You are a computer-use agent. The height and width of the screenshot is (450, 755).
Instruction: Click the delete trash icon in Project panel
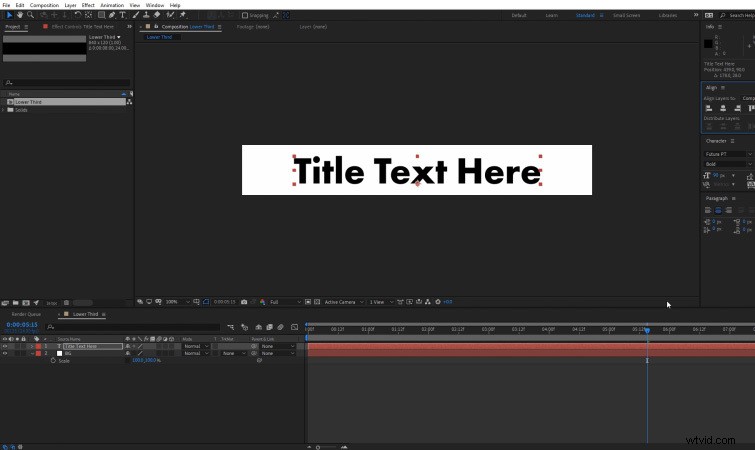click(x=66, y=303)
